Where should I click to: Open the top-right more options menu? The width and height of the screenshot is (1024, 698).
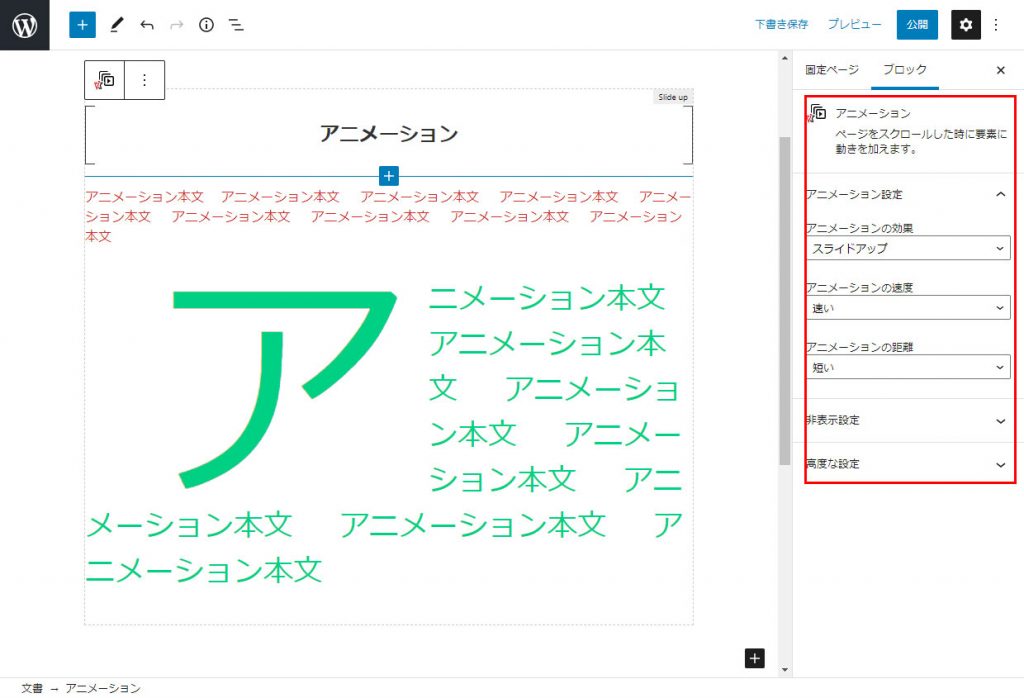pyautogui.click(x=996, y=25)
